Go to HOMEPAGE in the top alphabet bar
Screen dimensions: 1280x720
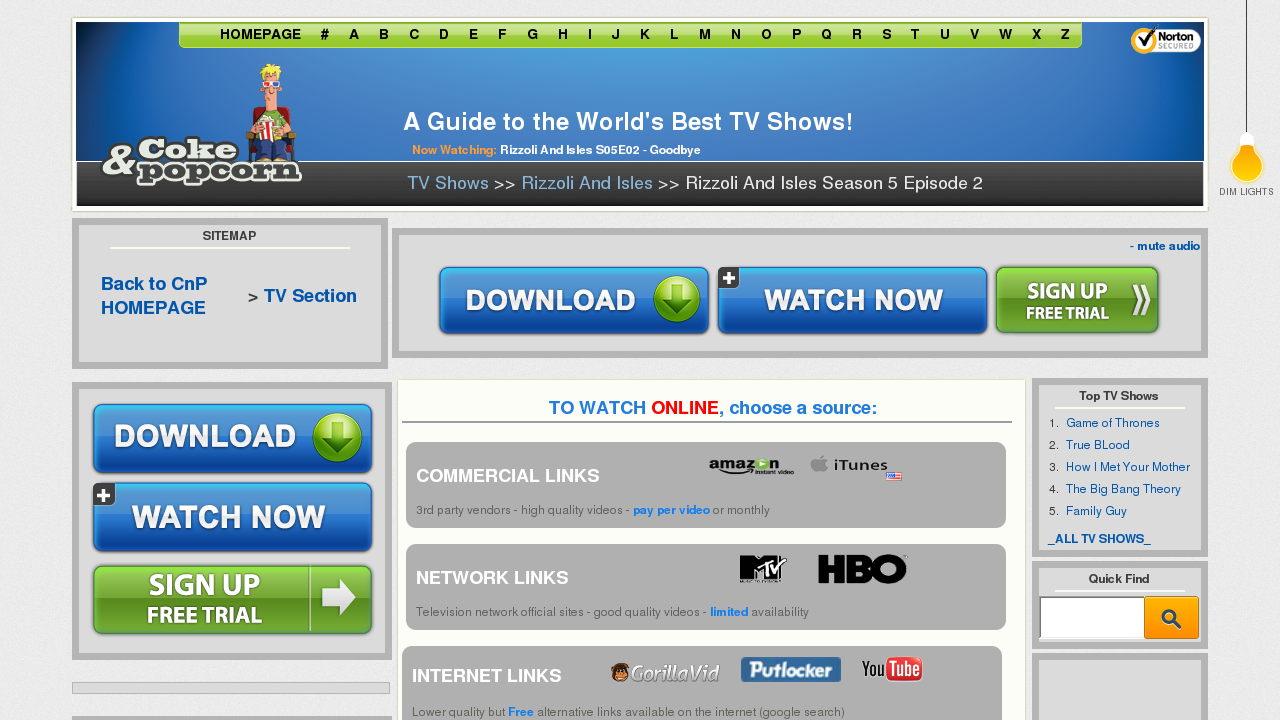(x=260, y=34)
